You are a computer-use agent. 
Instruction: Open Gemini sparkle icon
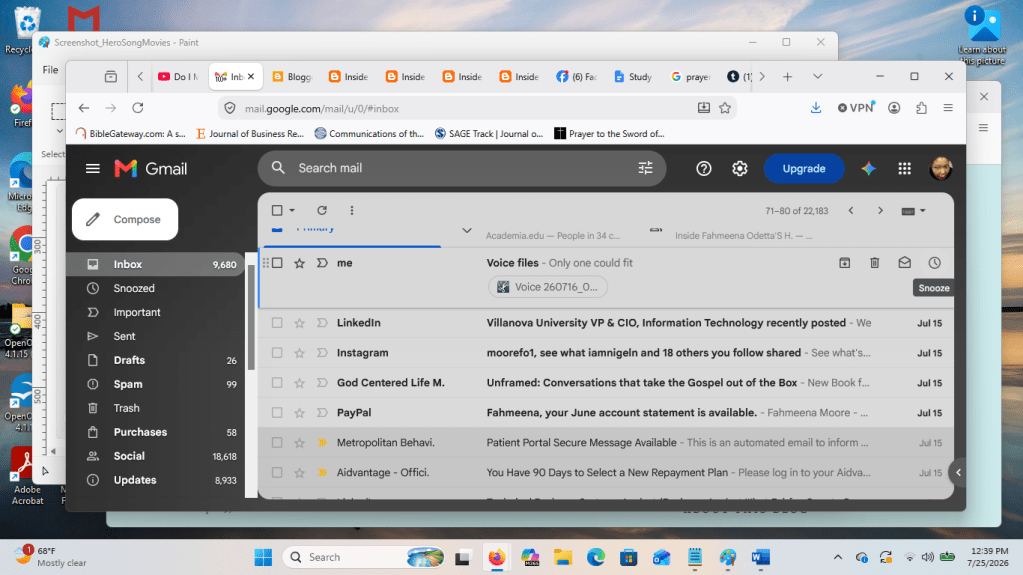pos(868,168)
